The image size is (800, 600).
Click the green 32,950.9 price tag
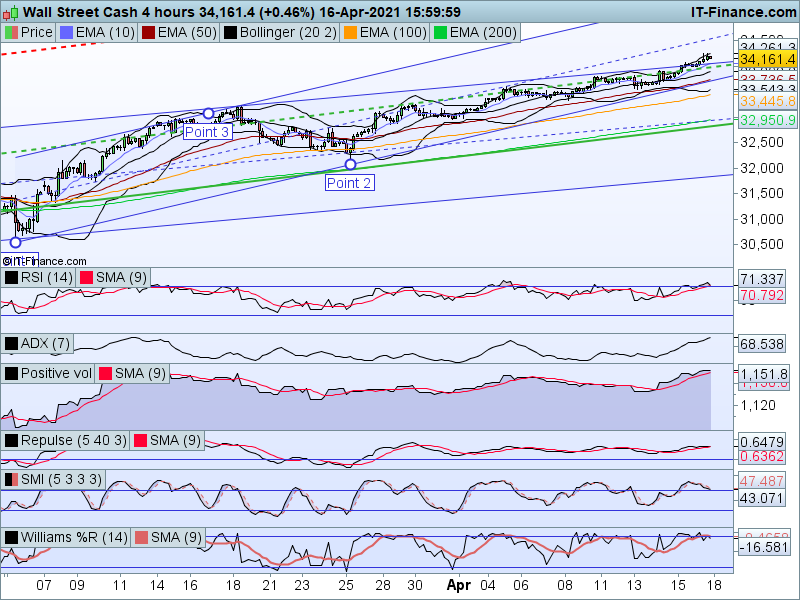767,120
